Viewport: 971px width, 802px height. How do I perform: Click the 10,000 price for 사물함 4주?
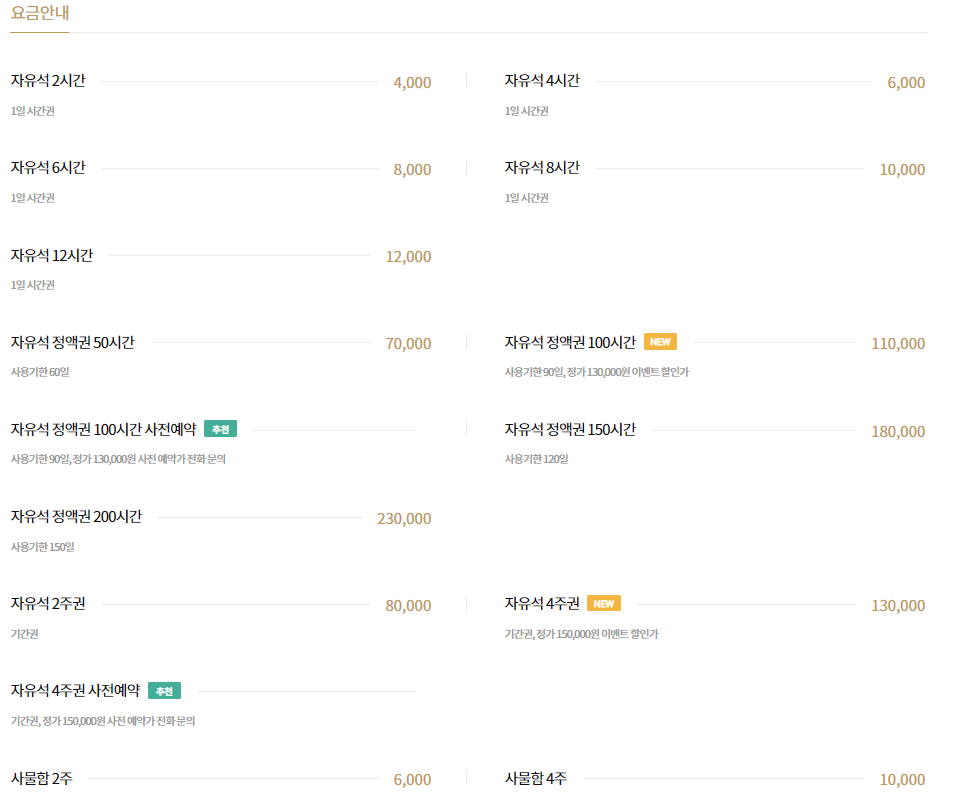(902, 780)
